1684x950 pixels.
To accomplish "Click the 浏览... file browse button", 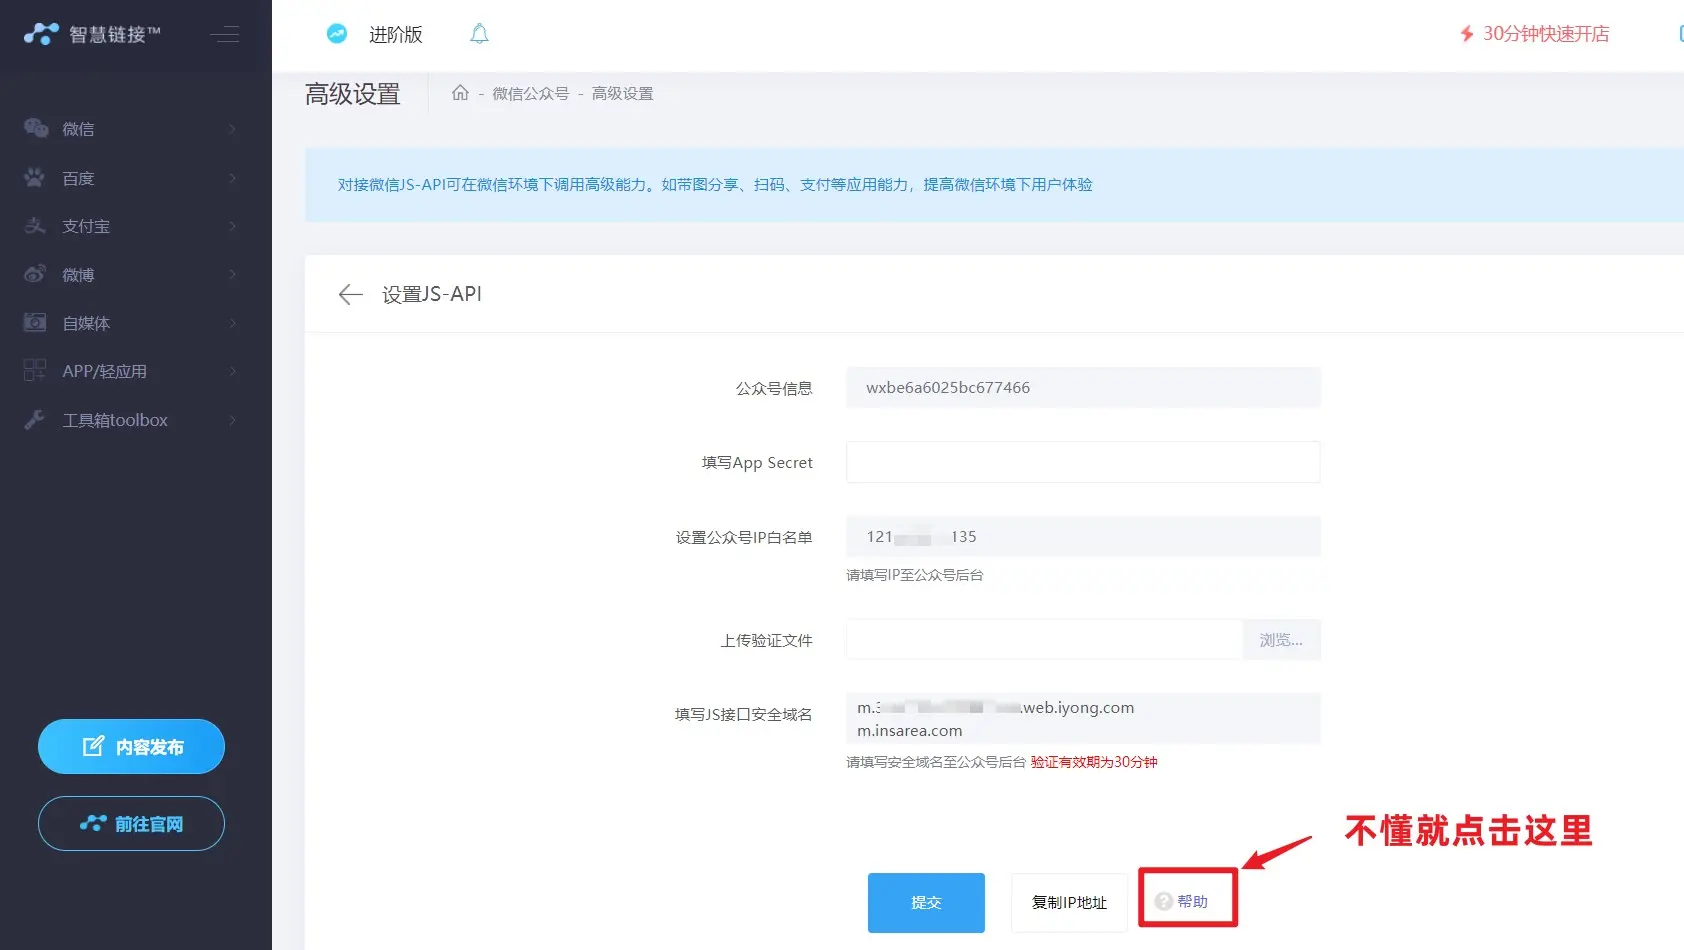I will tap(1281, 640).
